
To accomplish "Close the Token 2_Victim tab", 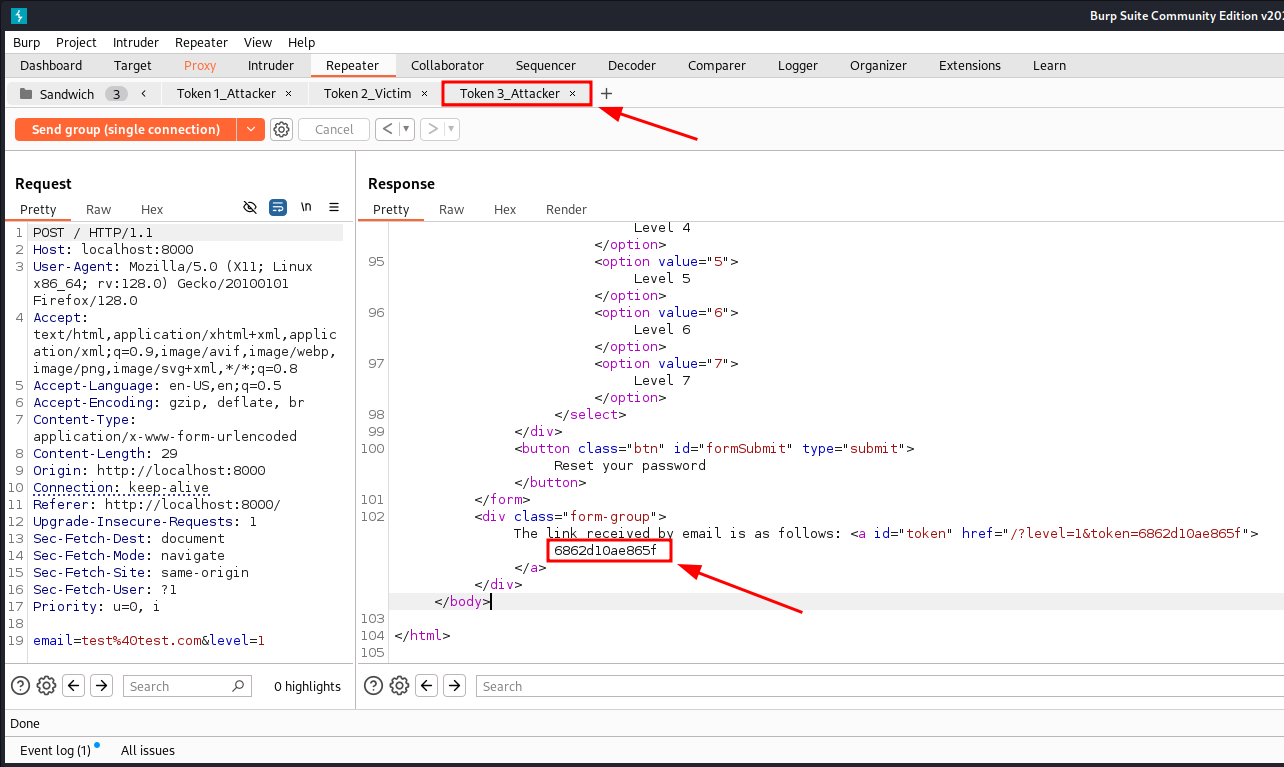I will 424,94.
